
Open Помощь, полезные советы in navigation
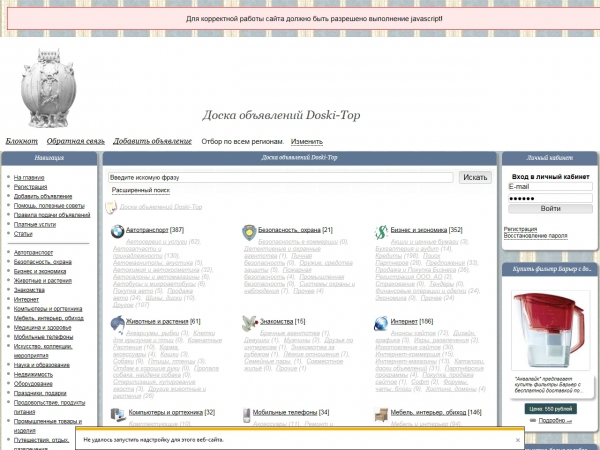pos(49,205)
